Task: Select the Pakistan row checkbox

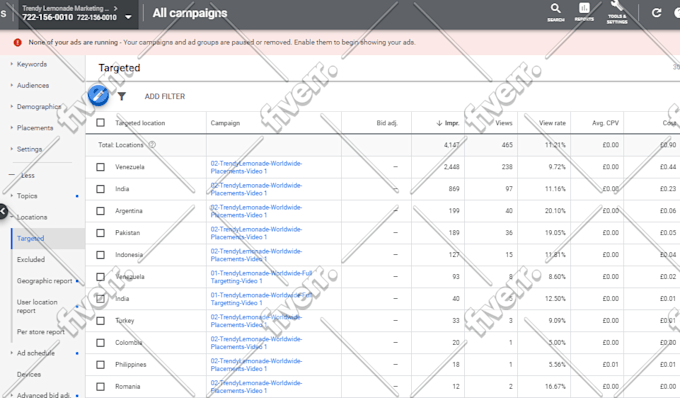Action: 101,233
